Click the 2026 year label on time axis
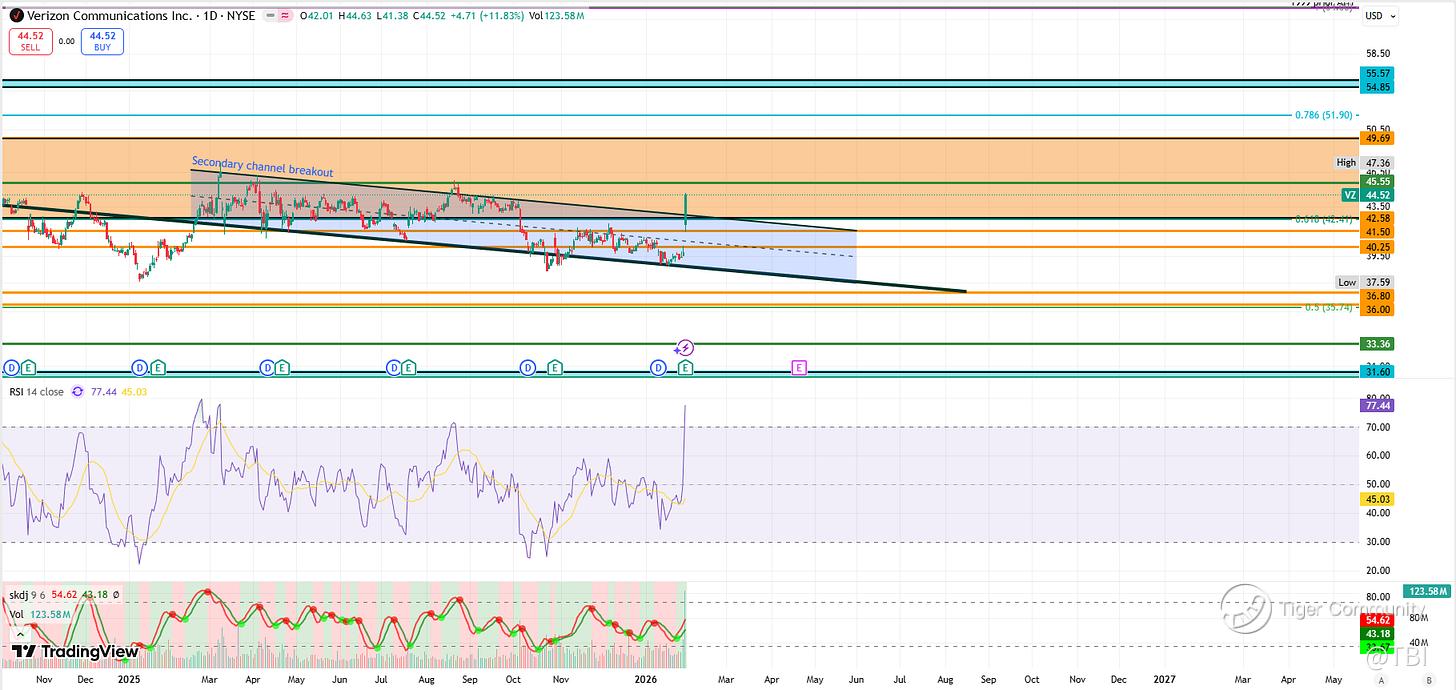 click(647, 679)
